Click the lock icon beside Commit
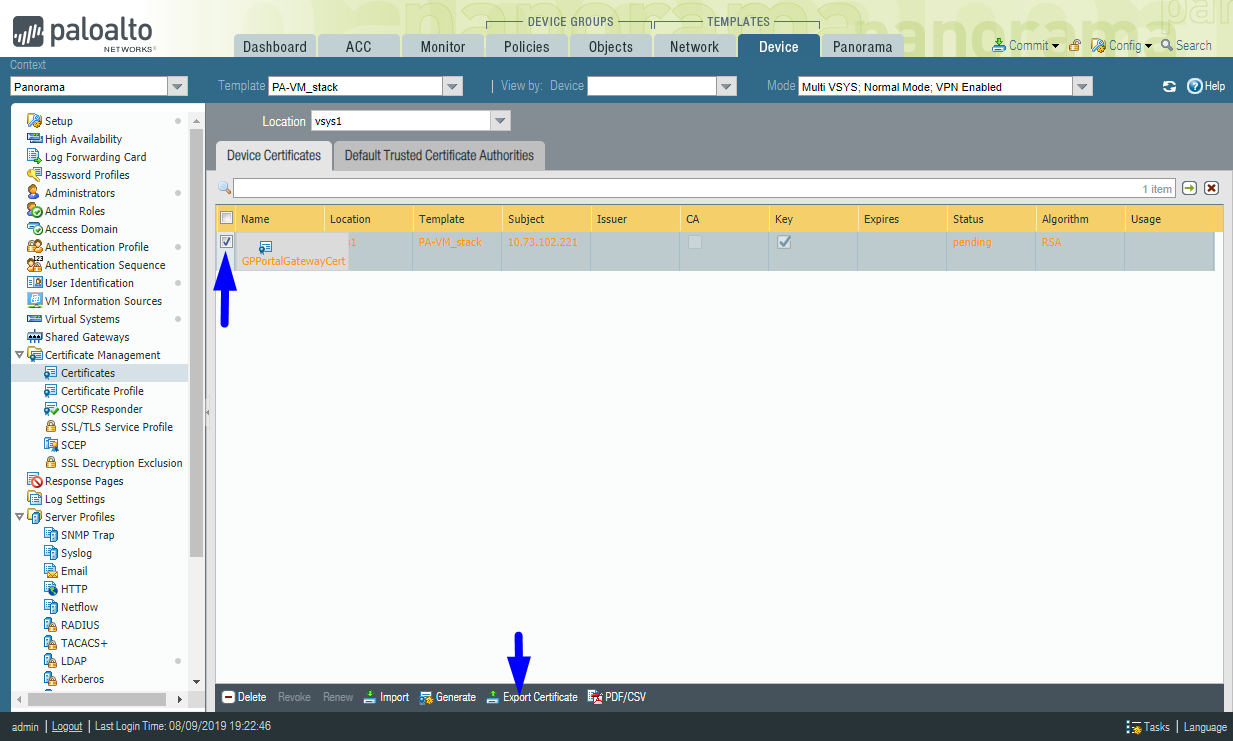 click(1075, 46)
